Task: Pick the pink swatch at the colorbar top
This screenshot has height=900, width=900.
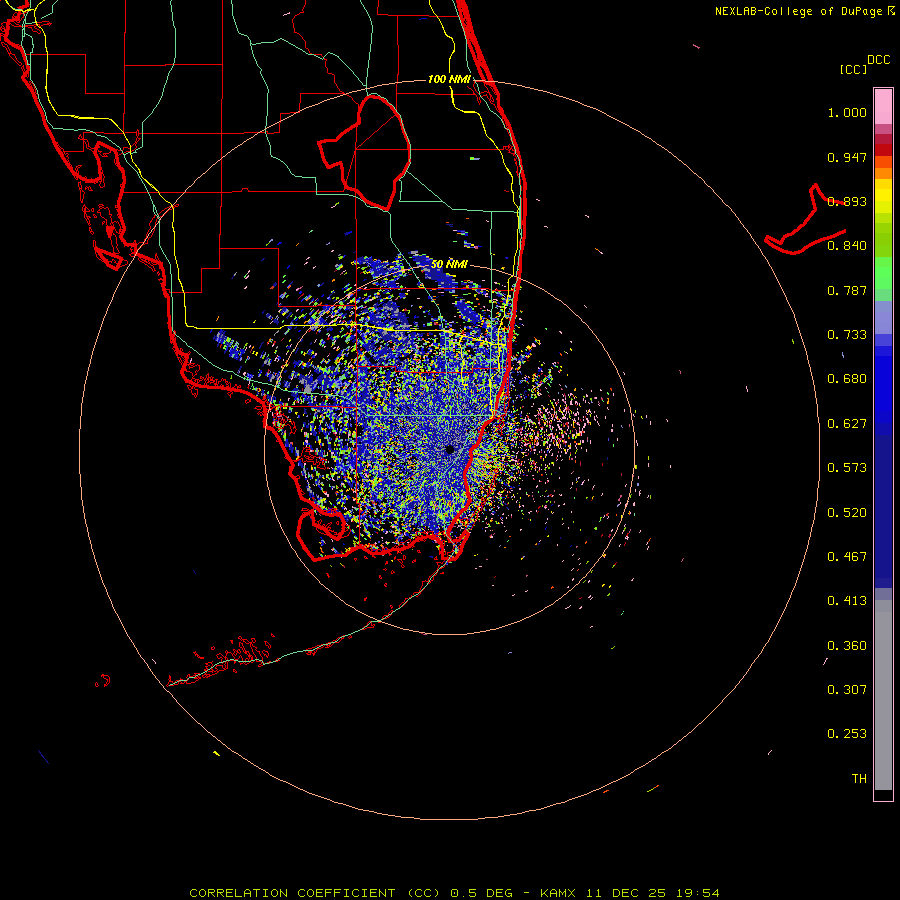Action: pos(883,106)
